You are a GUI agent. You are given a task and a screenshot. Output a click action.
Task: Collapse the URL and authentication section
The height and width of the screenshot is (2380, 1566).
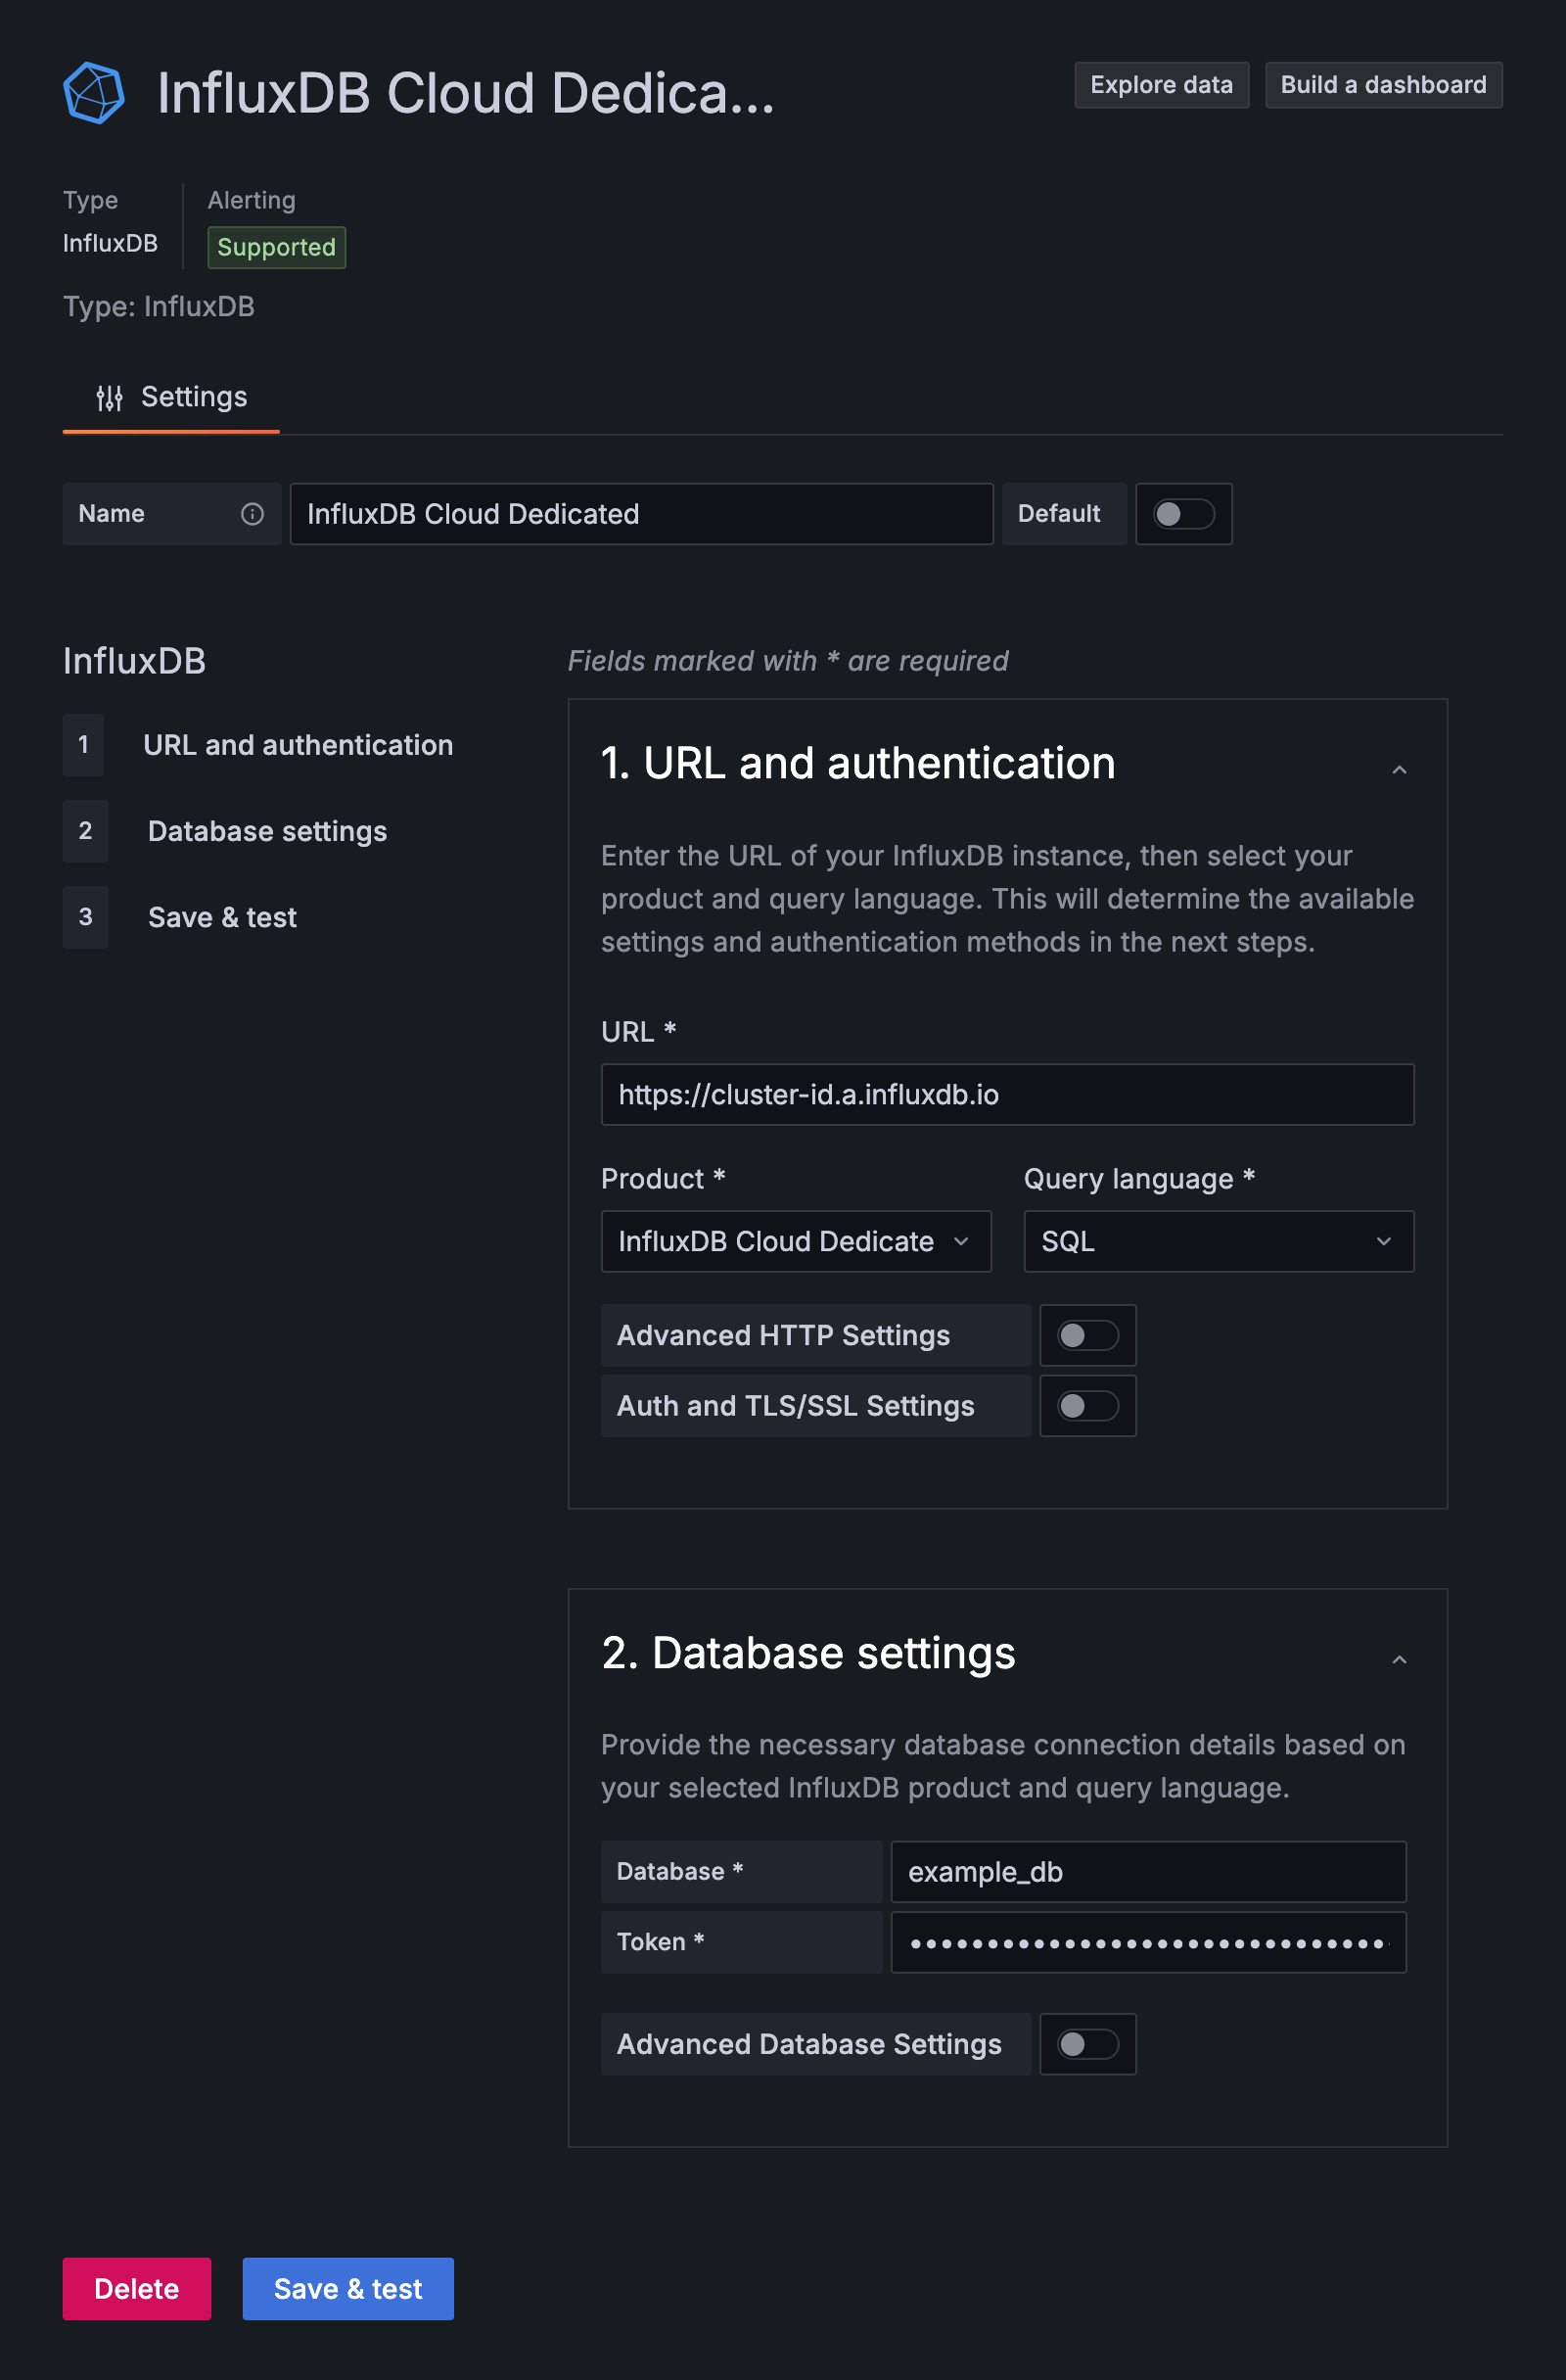tap(1399, 769)
